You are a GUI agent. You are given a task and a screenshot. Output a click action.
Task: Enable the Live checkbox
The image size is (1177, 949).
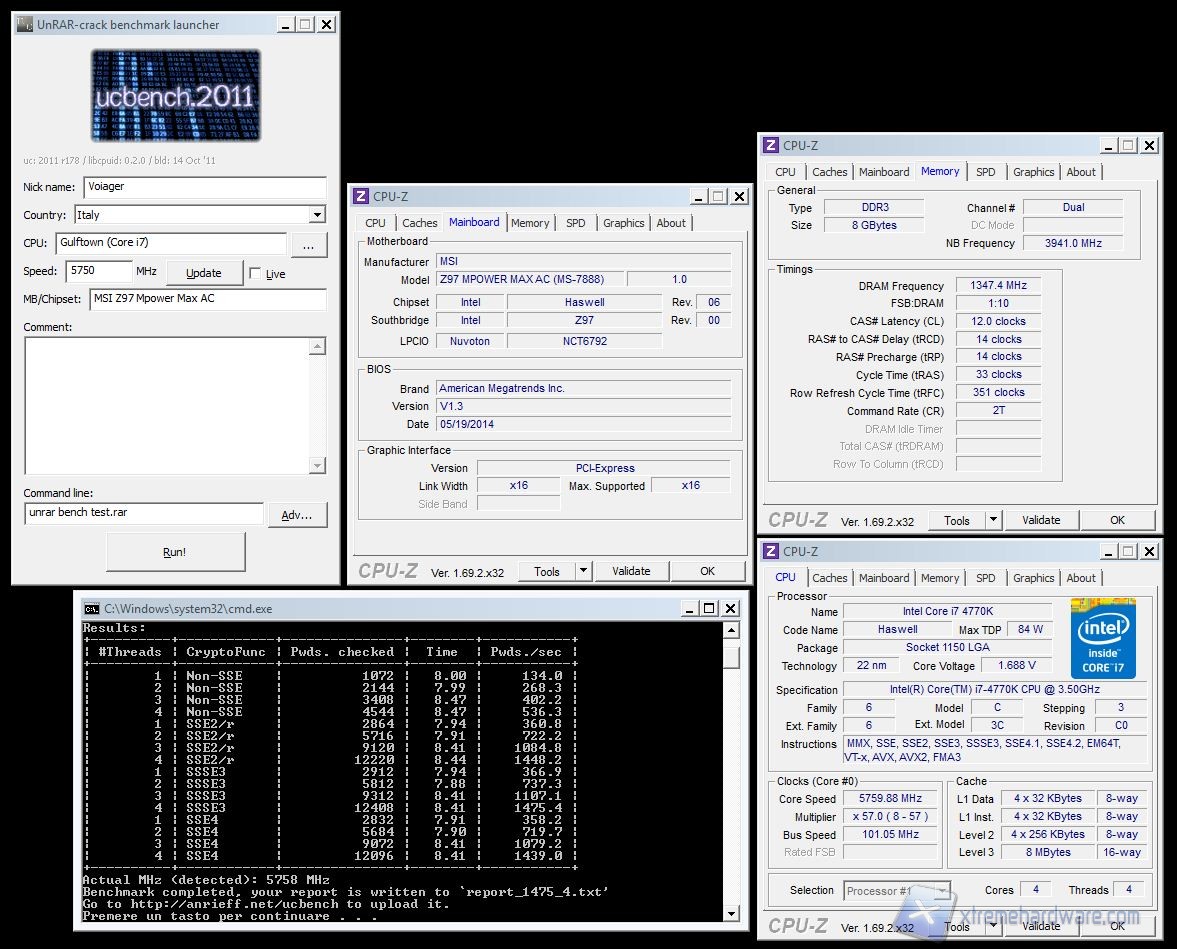255,274
